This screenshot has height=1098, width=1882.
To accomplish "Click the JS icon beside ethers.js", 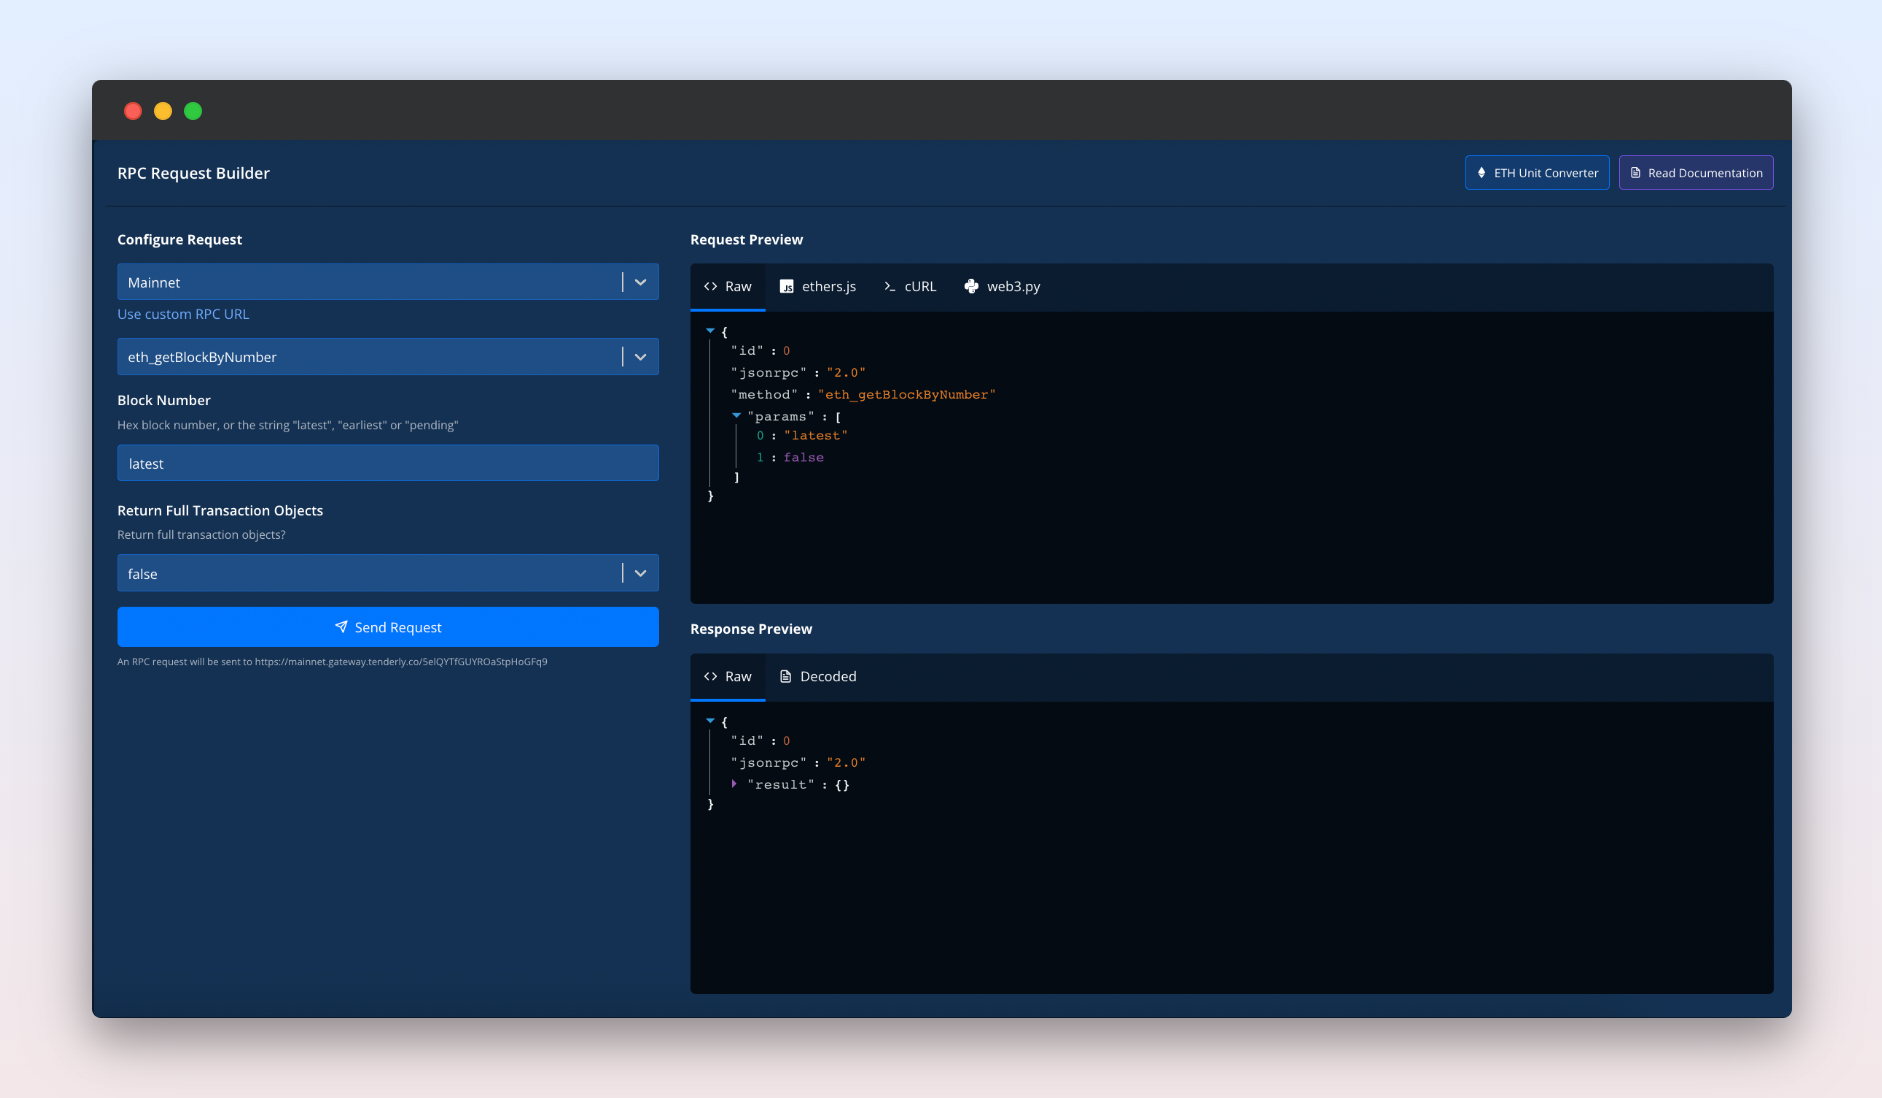I will pos(787,287).
